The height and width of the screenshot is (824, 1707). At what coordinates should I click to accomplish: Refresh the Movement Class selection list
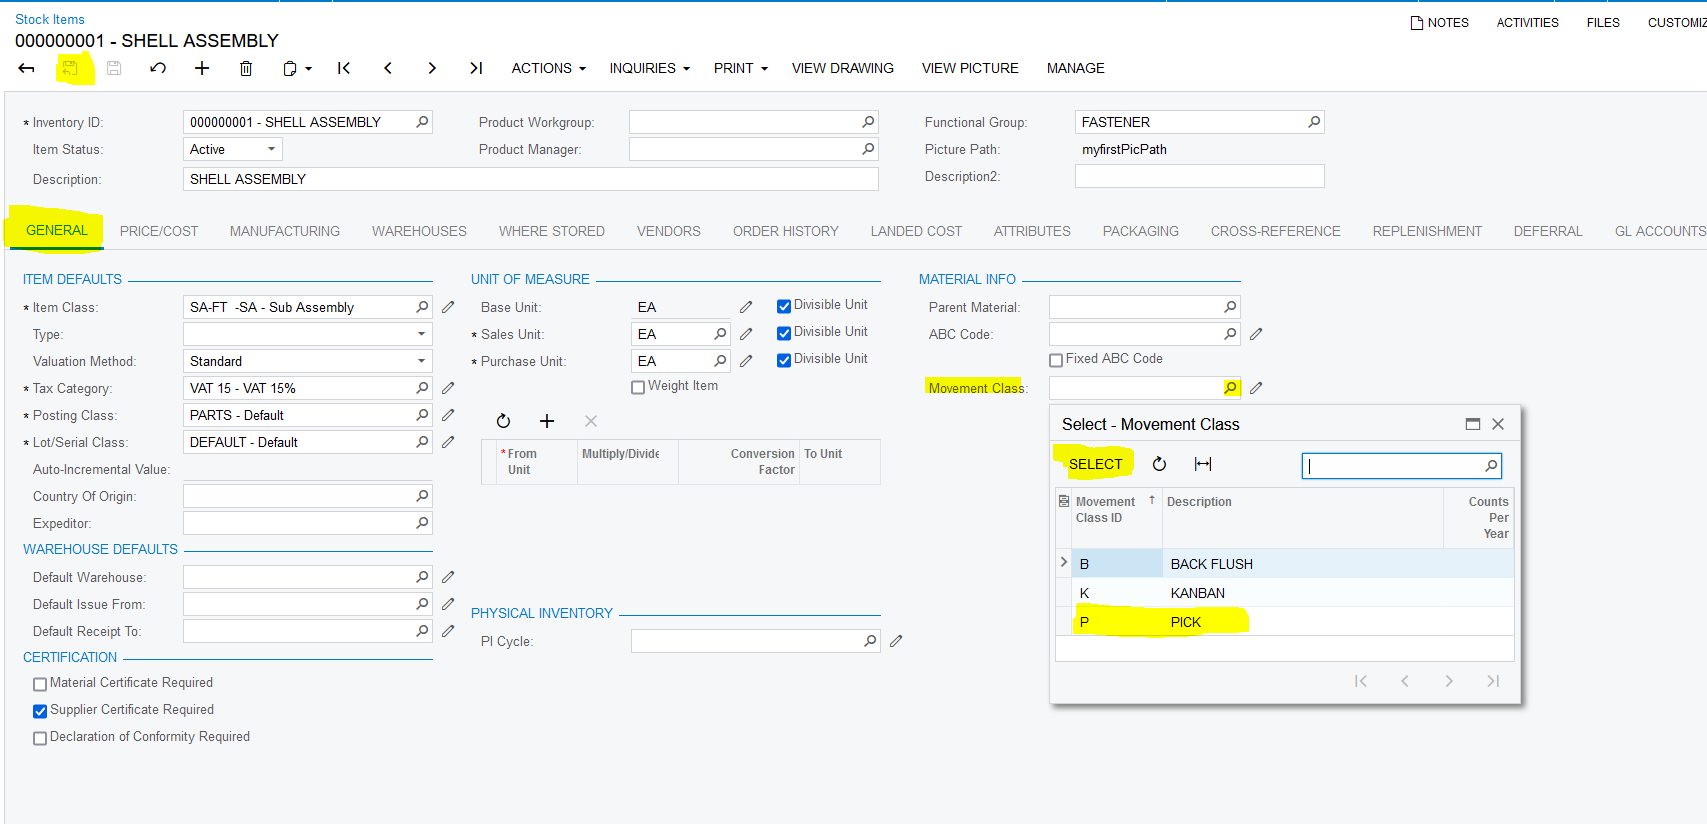click(x=1159, y=464)
